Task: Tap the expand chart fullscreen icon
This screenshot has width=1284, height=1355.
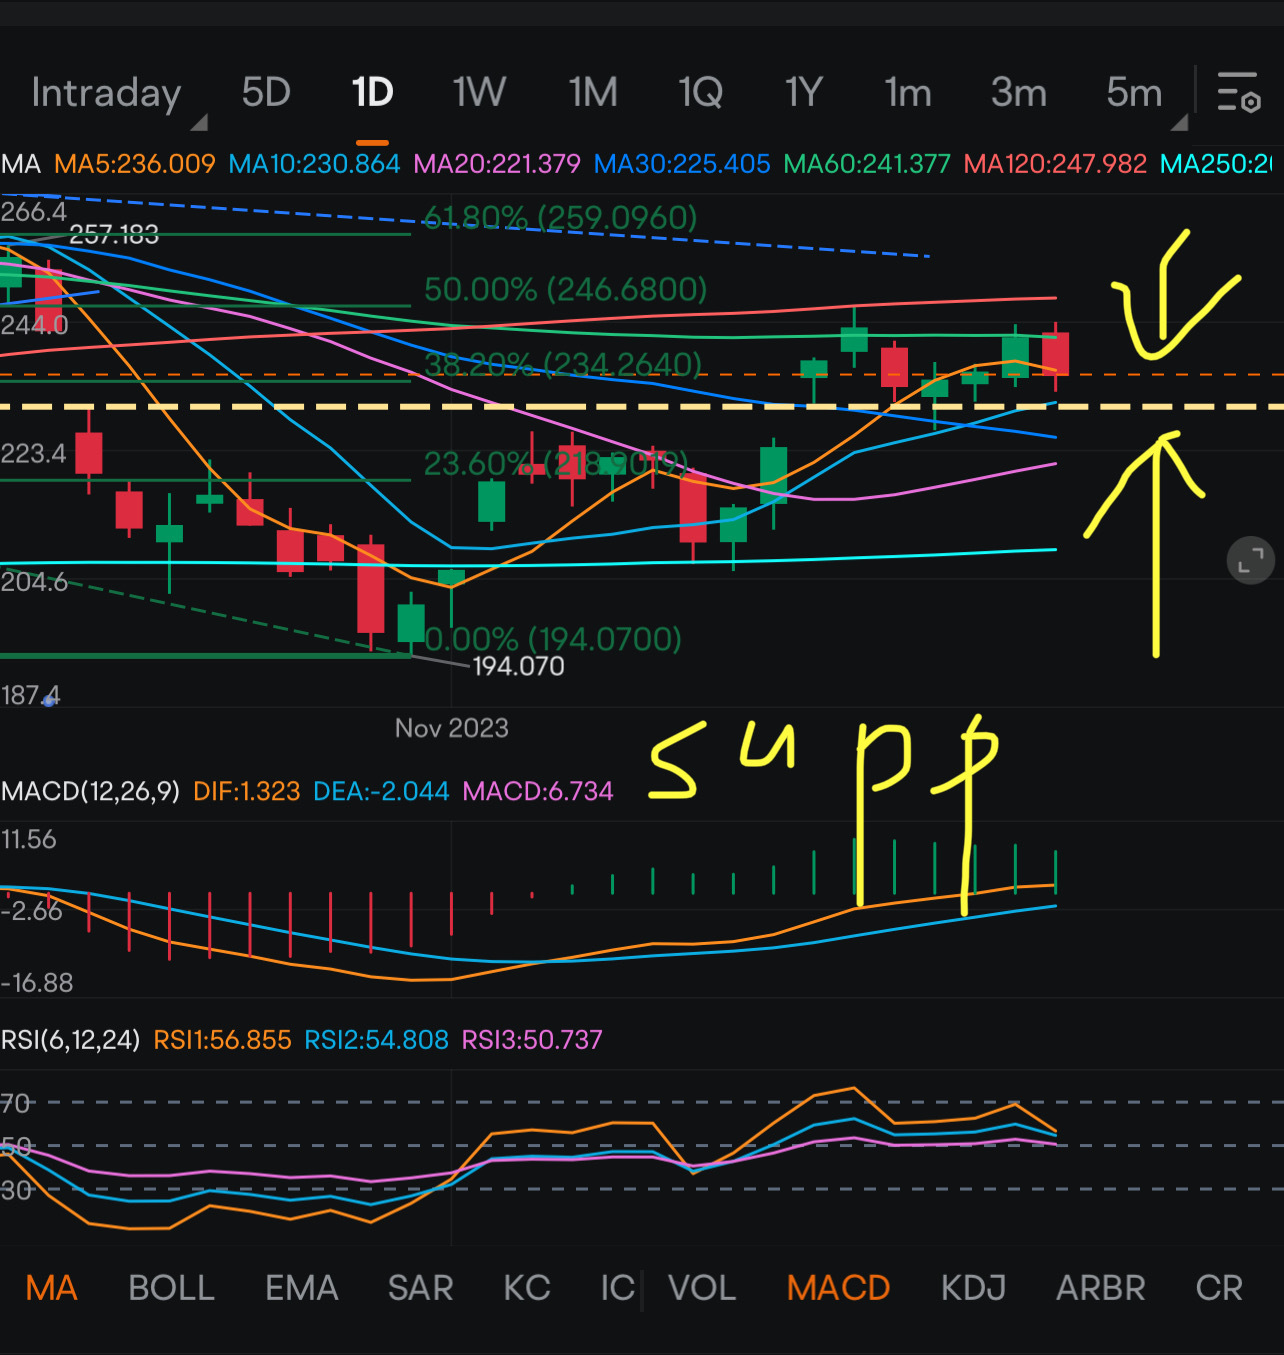Action: tap(1251, 560)
